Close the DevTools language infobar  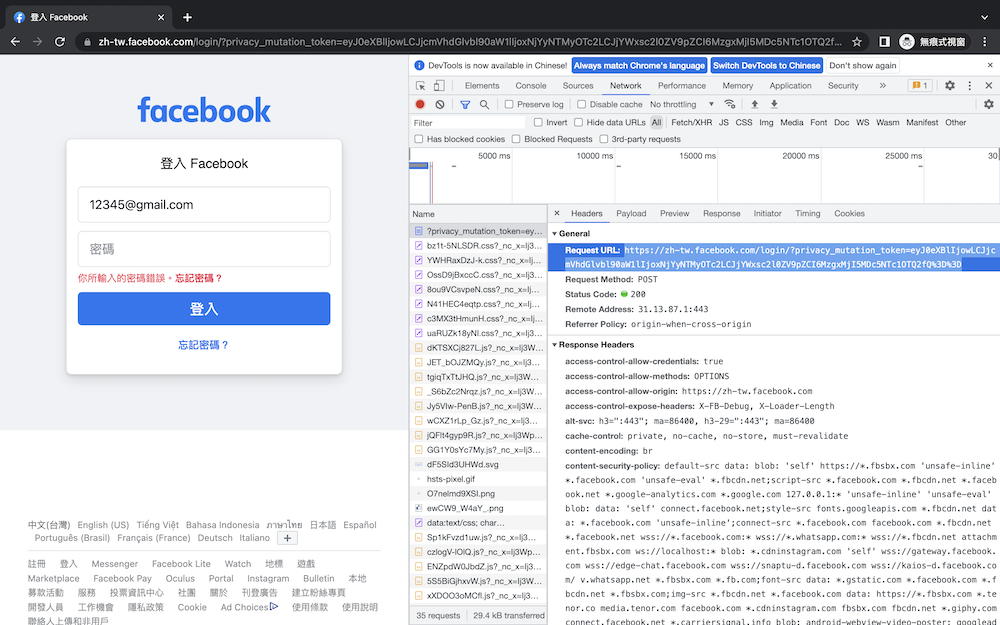[x=990, y=65]
